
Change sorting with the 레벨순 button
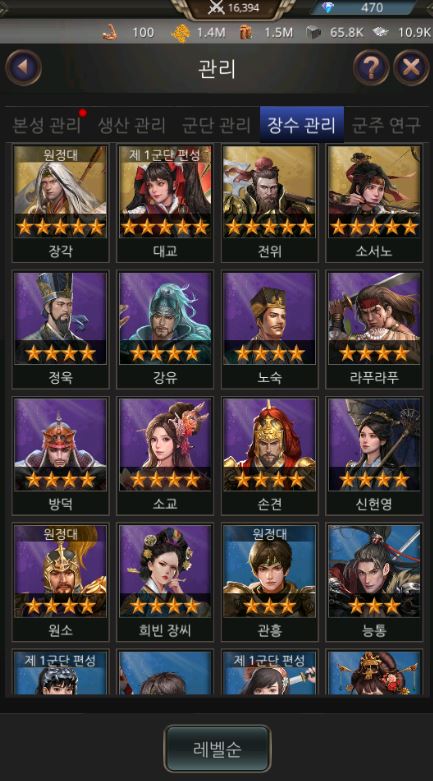217,748
